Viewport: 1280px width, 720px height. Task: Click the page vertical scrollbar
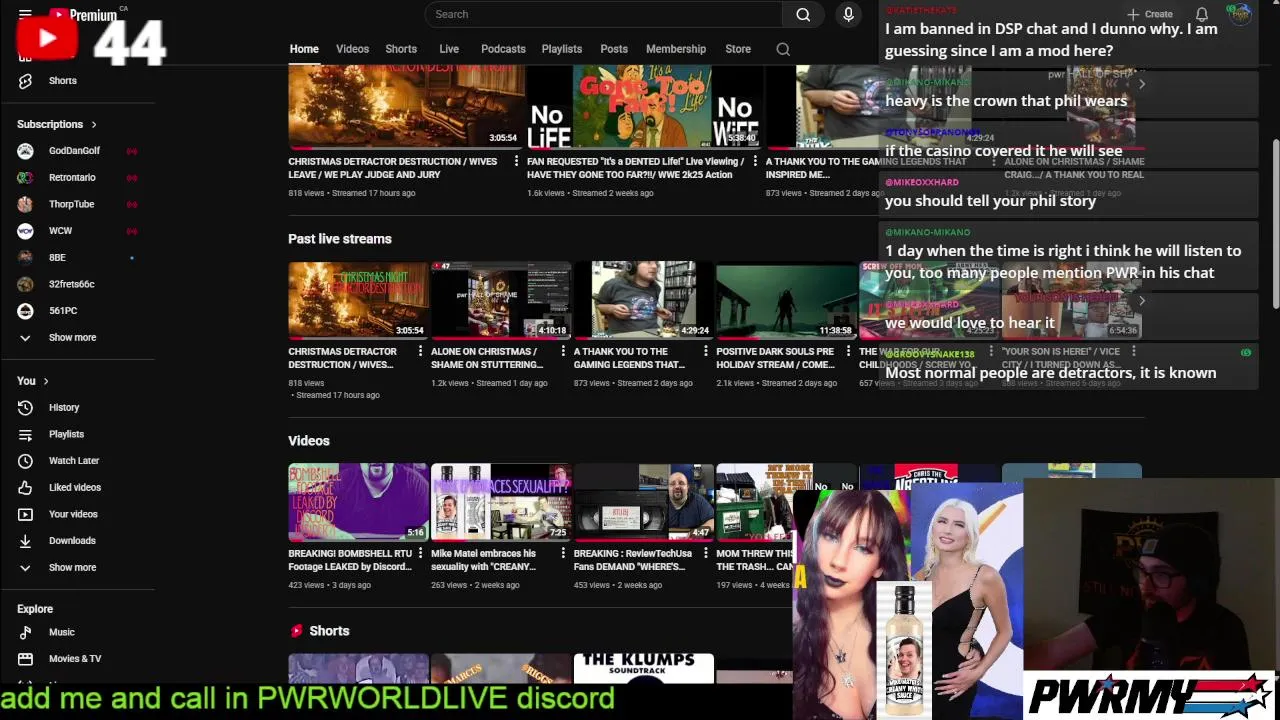point(1275,224)
